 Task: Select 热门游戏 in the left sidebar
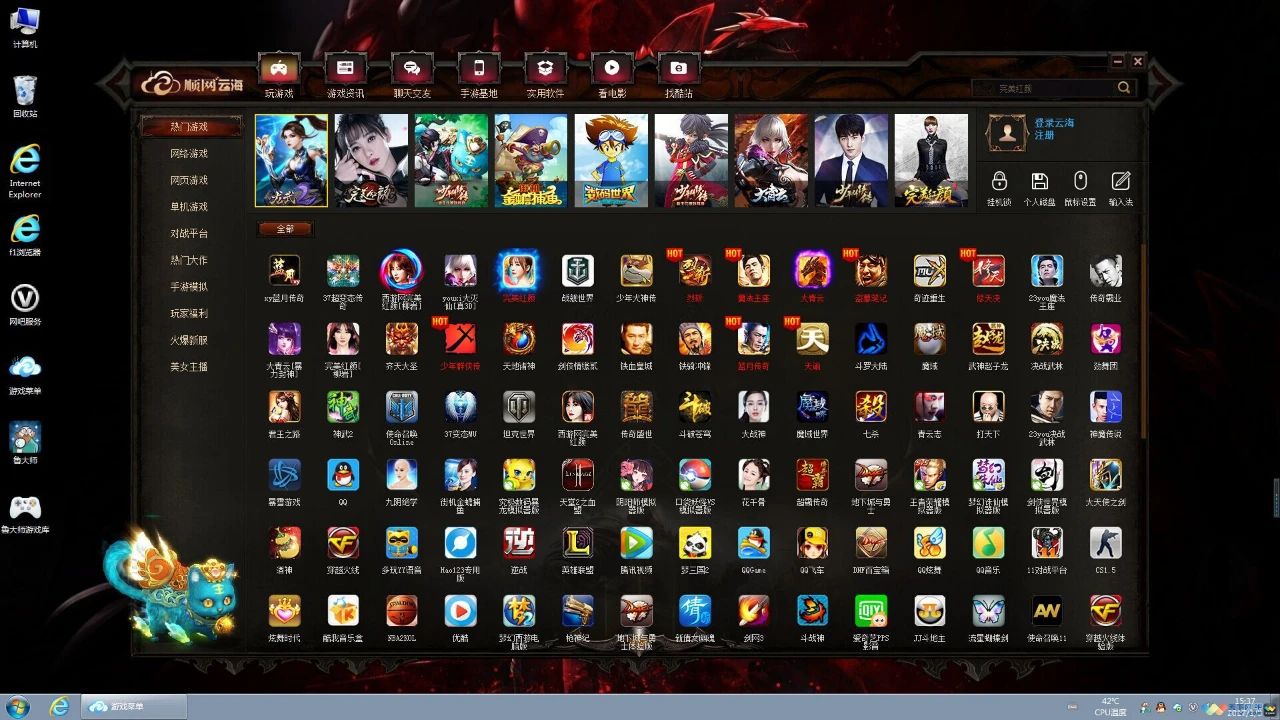point(190,127)
